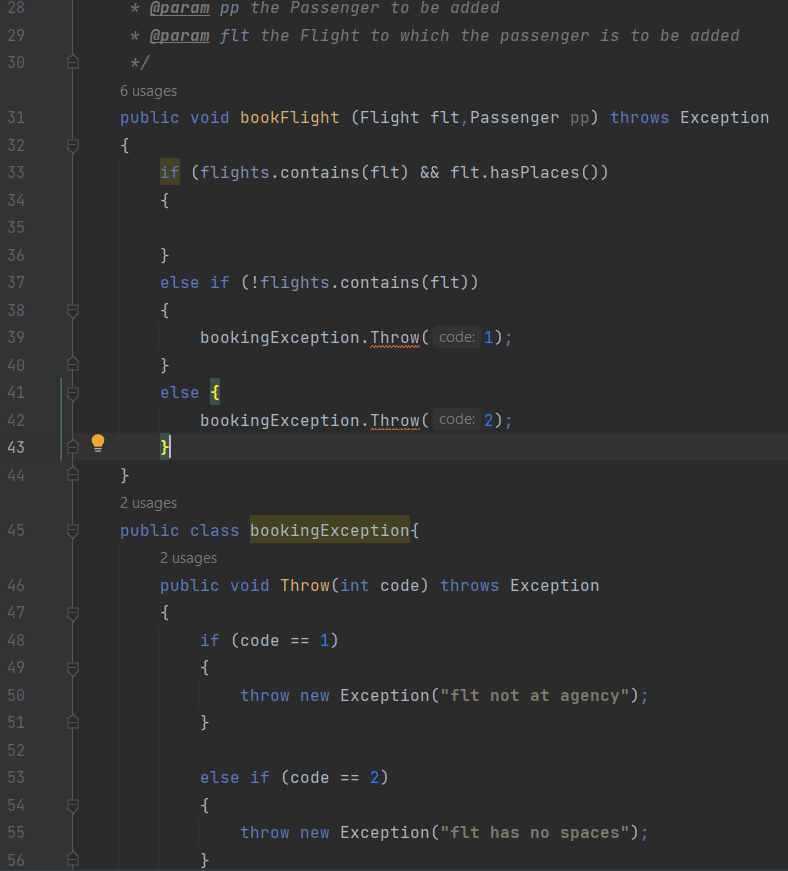This screenshot has width=788, height=871.
Task: Collapse the javadoc comment fold marker on line 30
Action: [73, 62]
